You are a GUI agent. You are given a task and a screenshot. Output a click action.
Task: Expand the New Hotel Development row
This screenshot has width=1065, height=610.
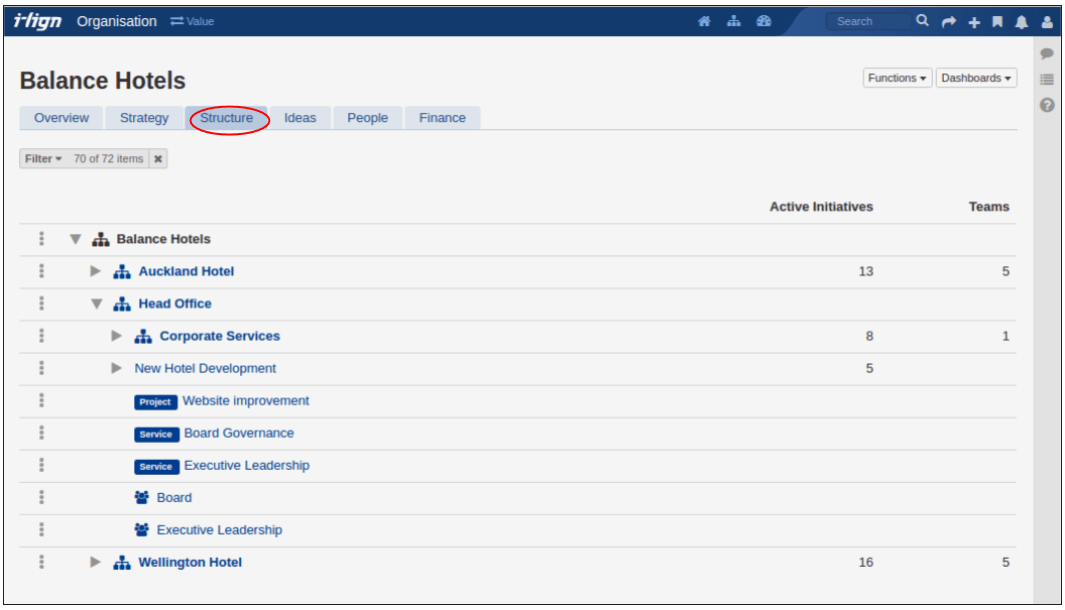[x=117, y=368]
